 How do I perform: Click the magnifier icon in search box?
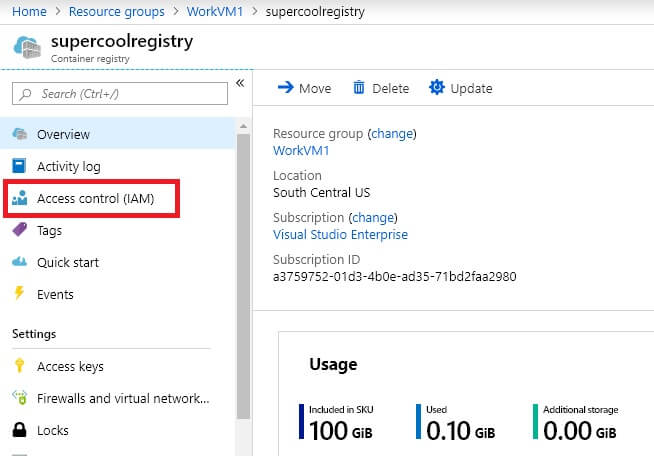click(x=25, y=94)
